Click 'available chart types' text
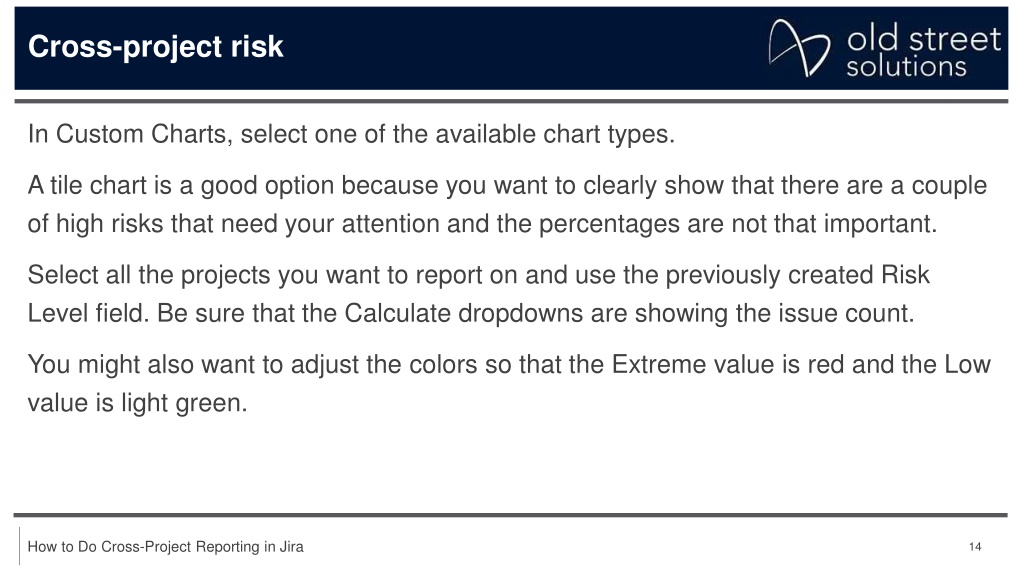1024x576 pixels. click(552, 134)
